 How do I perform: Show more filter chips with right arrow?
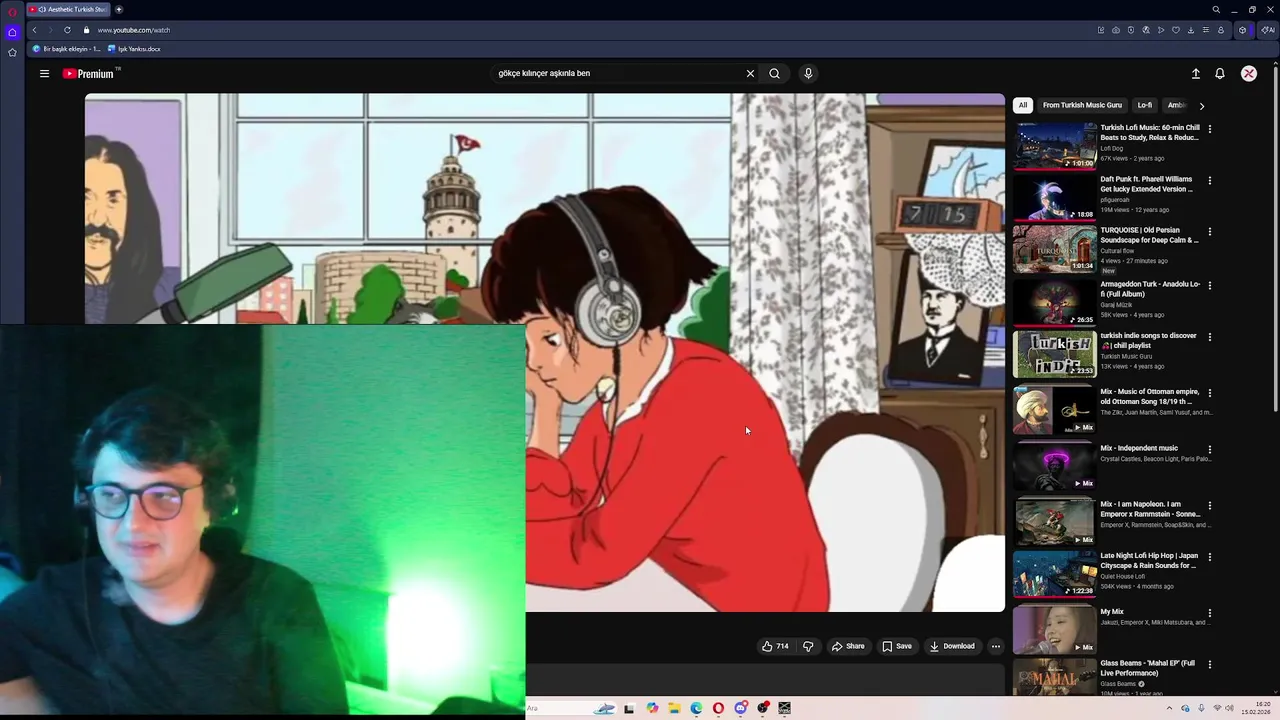coord(1201,105)
